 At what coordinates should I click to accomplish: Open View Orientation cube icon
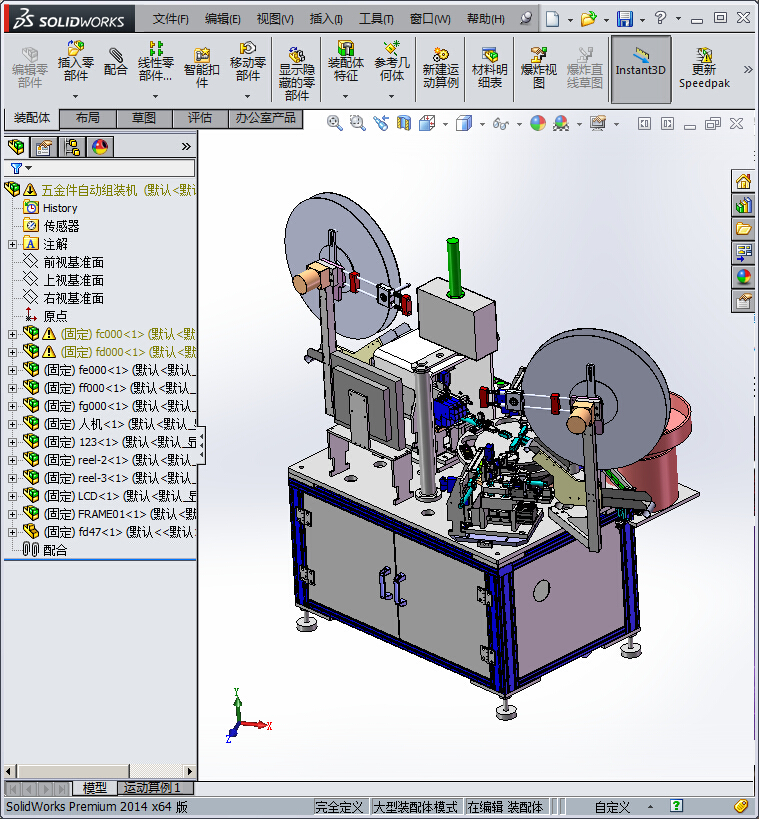click(x=427, y=123)
